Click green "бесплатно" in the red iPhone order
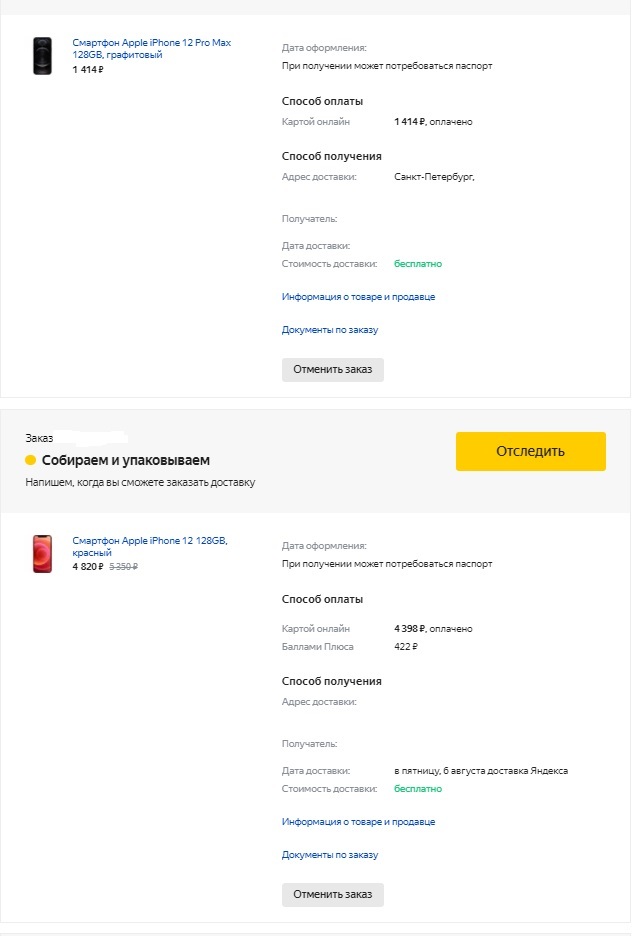 click(x=418, y=789)
